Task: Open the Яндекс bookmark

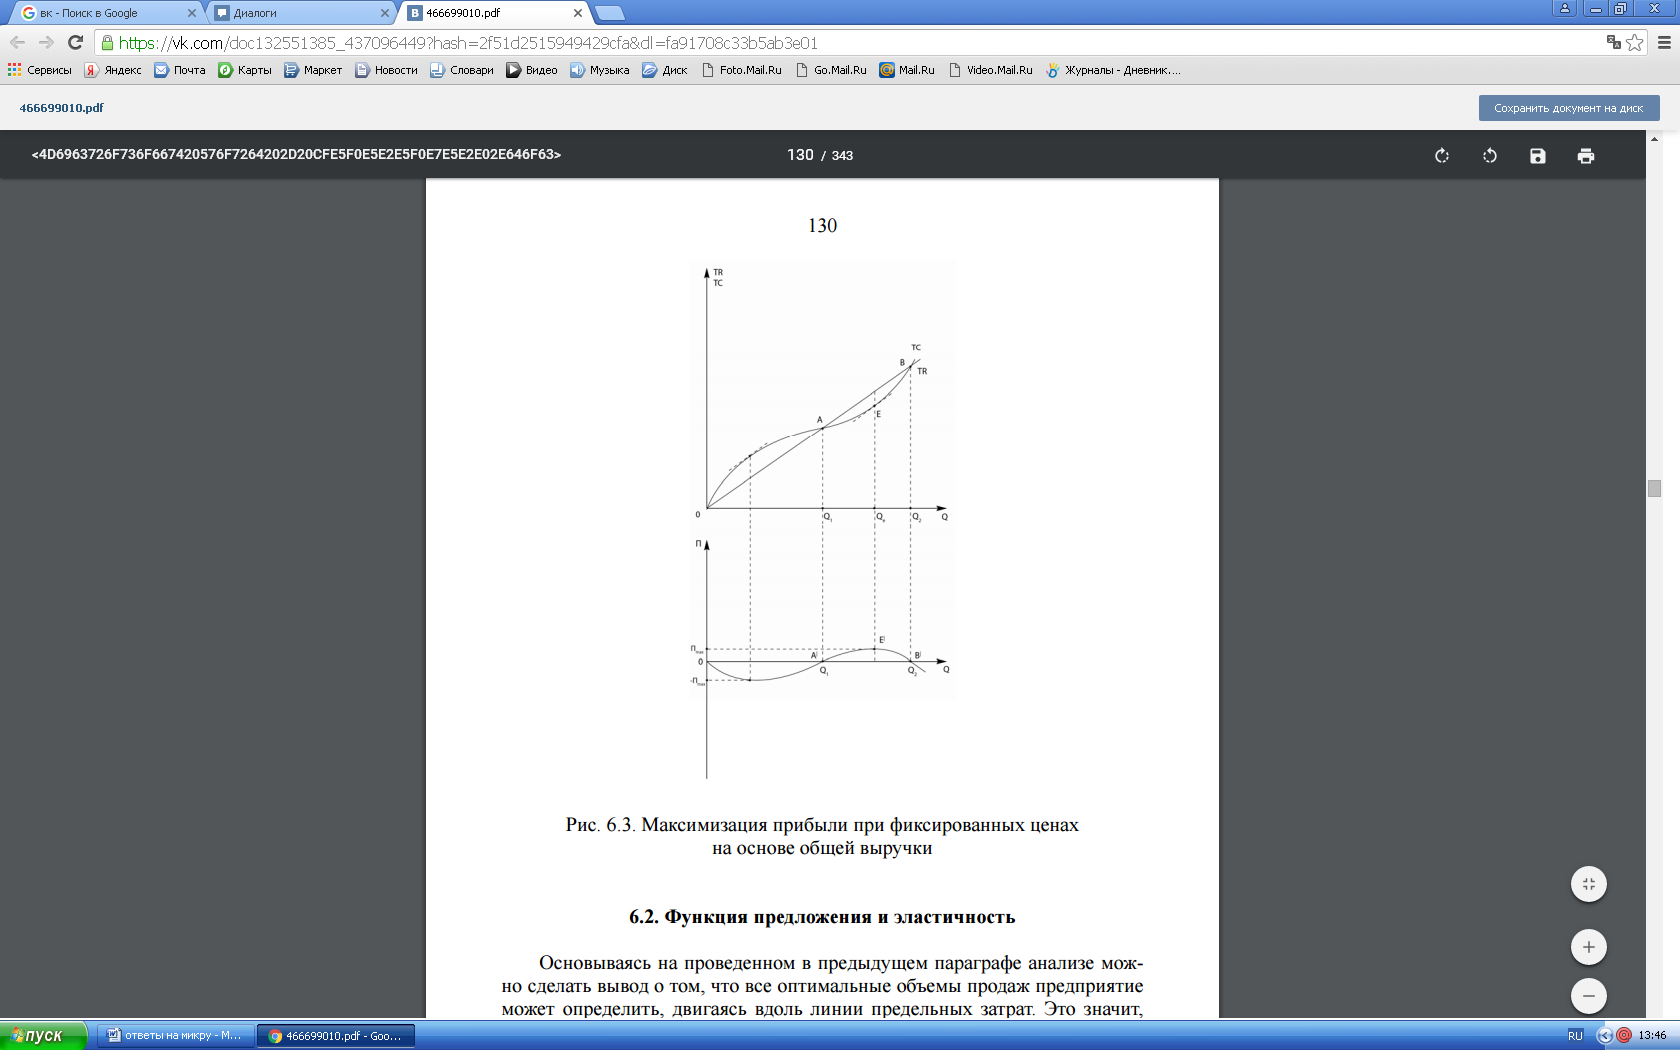Action: click(x=113, y=70)
